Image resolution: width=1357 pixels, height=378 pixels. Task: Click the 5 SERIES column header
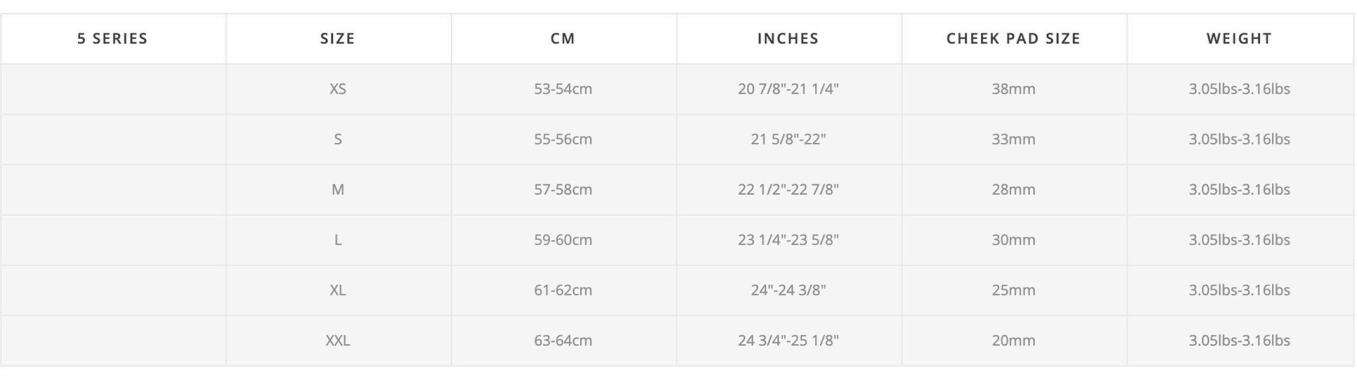coord(113,39)
